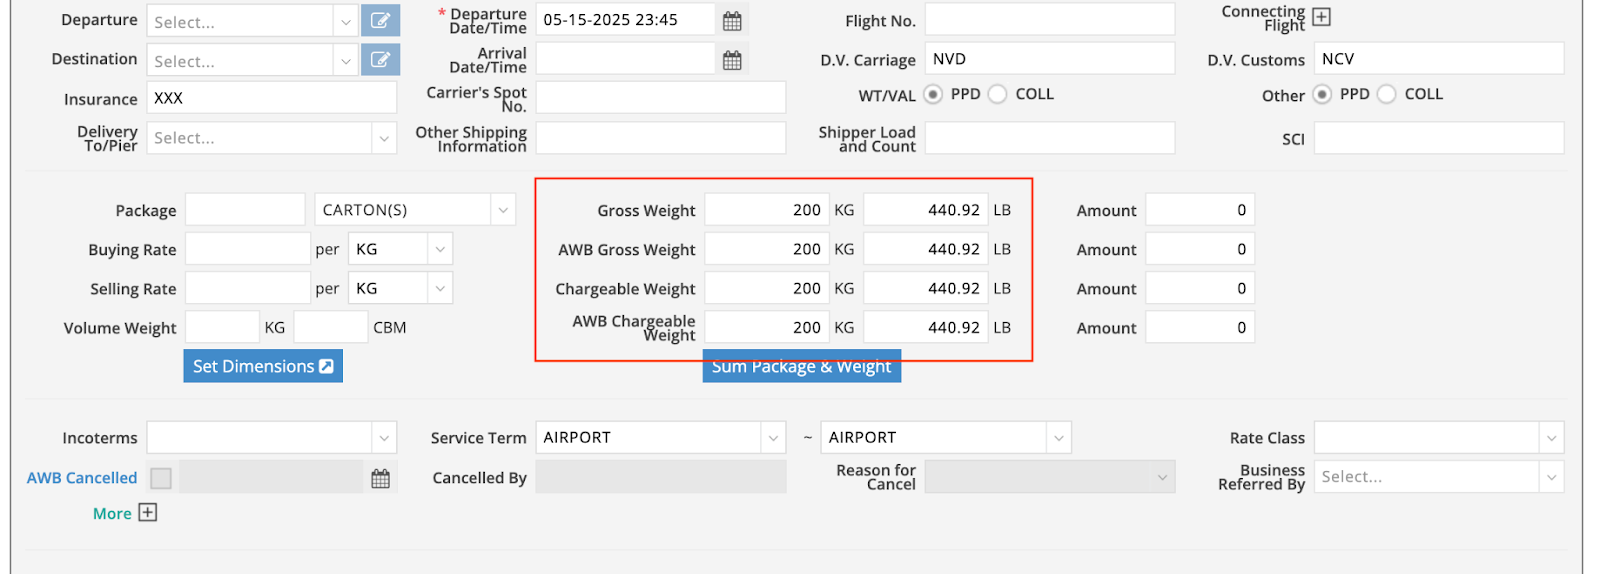The width and height of the screenshot is (1600, 574).
Task: Tick the AWB Cancelled checkbox
Action: point(161,478)
